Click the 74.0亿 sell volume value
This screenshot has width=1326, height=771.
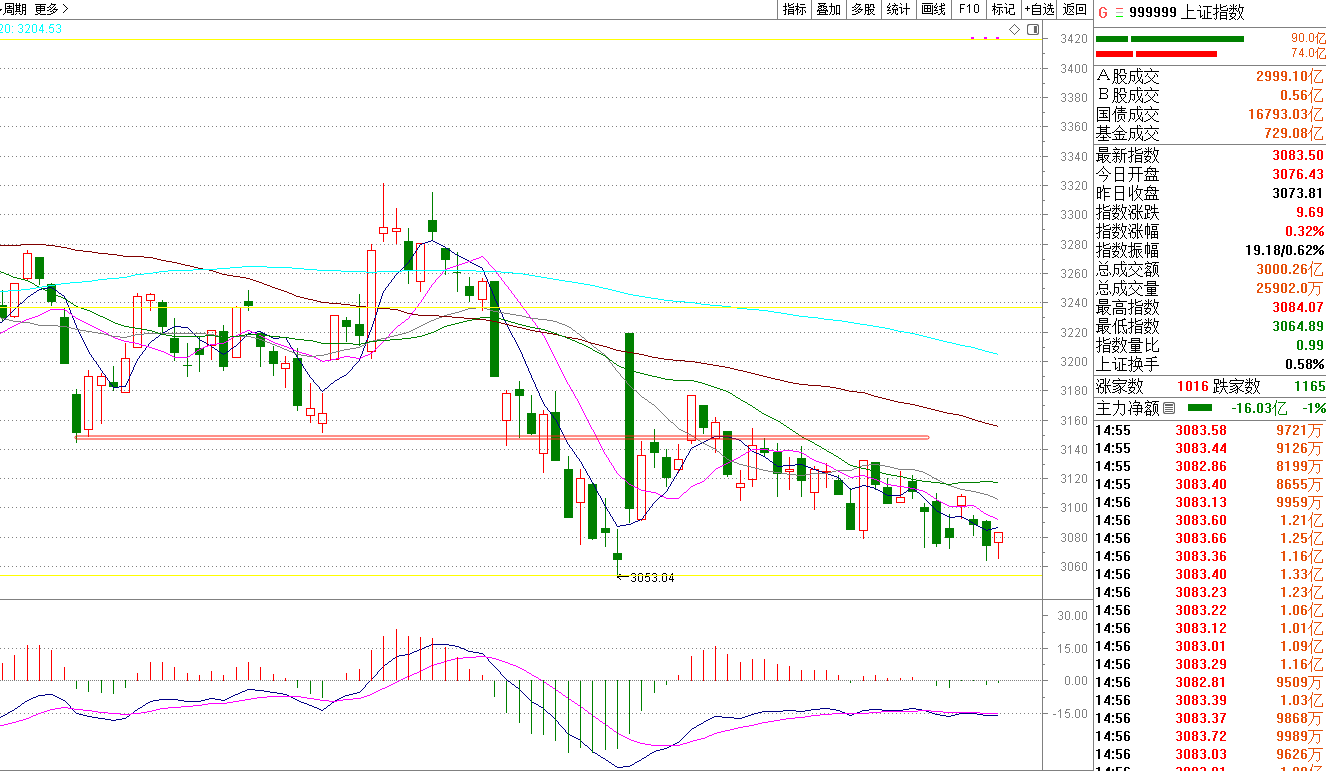[x=1306, y=53]
